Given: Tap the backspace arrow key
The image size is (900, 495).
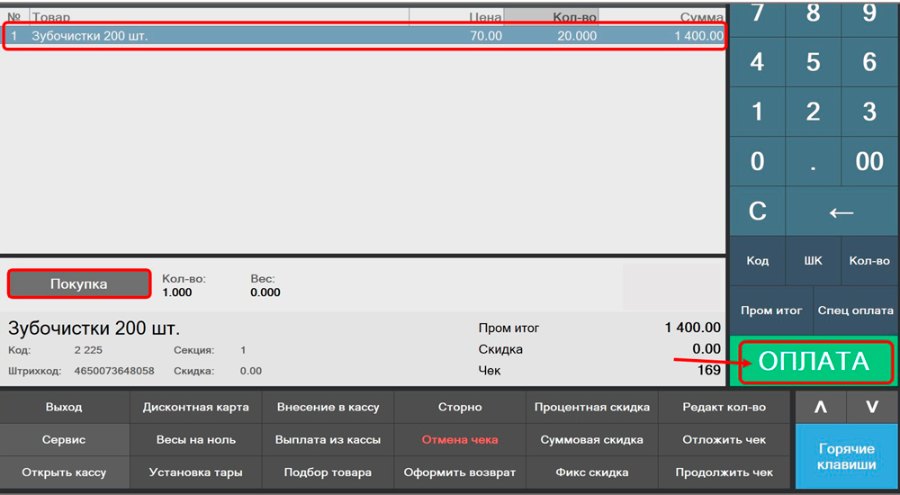Looking at the screenshot, I should (x=841, y=211).
